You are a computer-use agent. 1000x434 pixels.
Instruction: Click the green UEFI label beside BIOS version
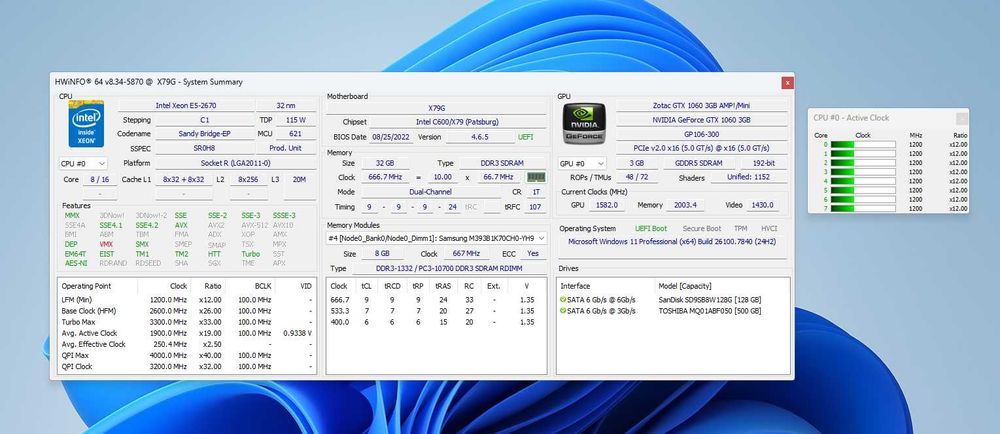(526, 137)
